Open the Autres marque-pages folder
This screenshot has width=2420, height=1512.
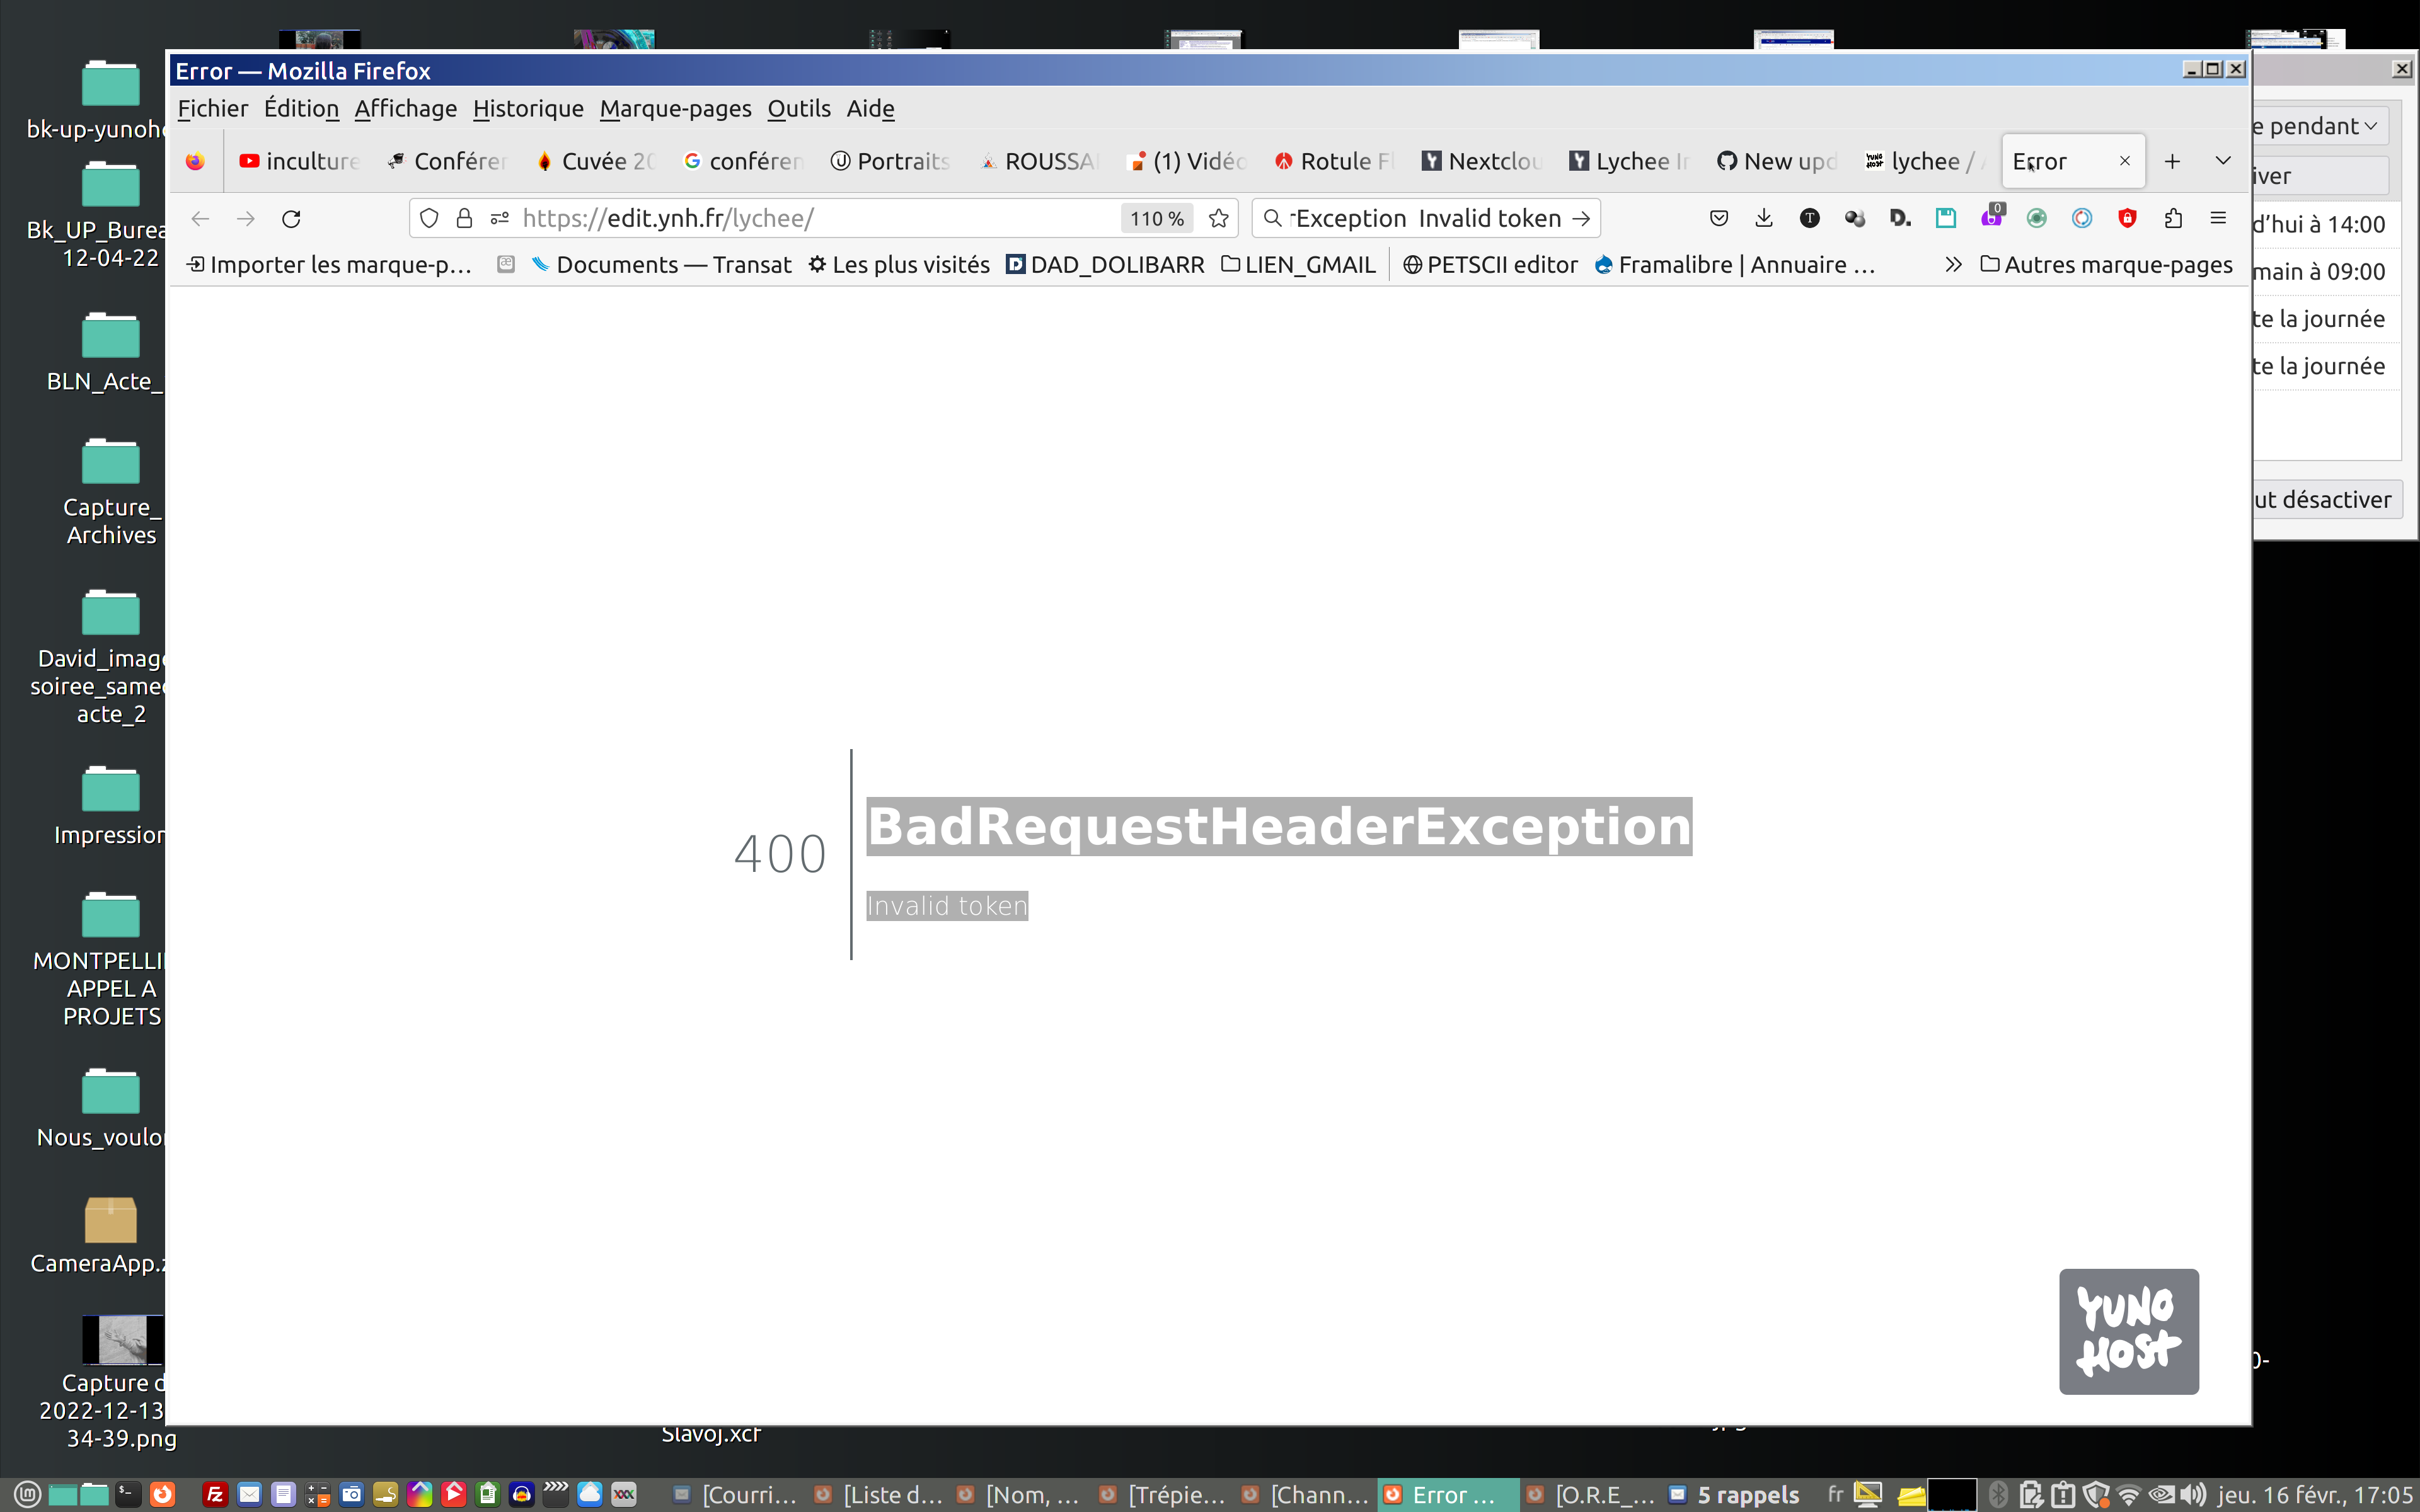(2106, 265)
